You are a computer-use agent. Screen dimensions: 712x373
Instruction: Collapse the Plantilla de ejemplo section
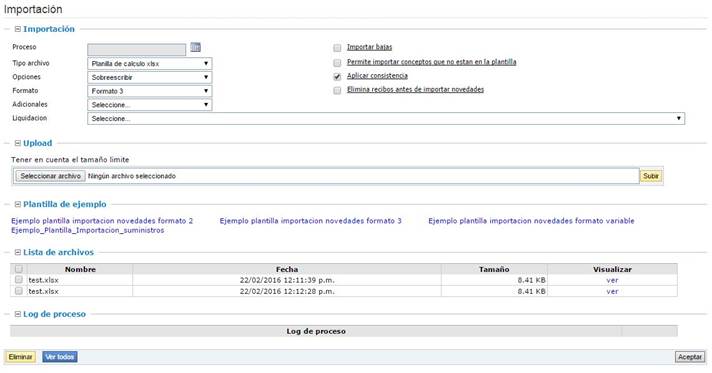tap(18, 204)
